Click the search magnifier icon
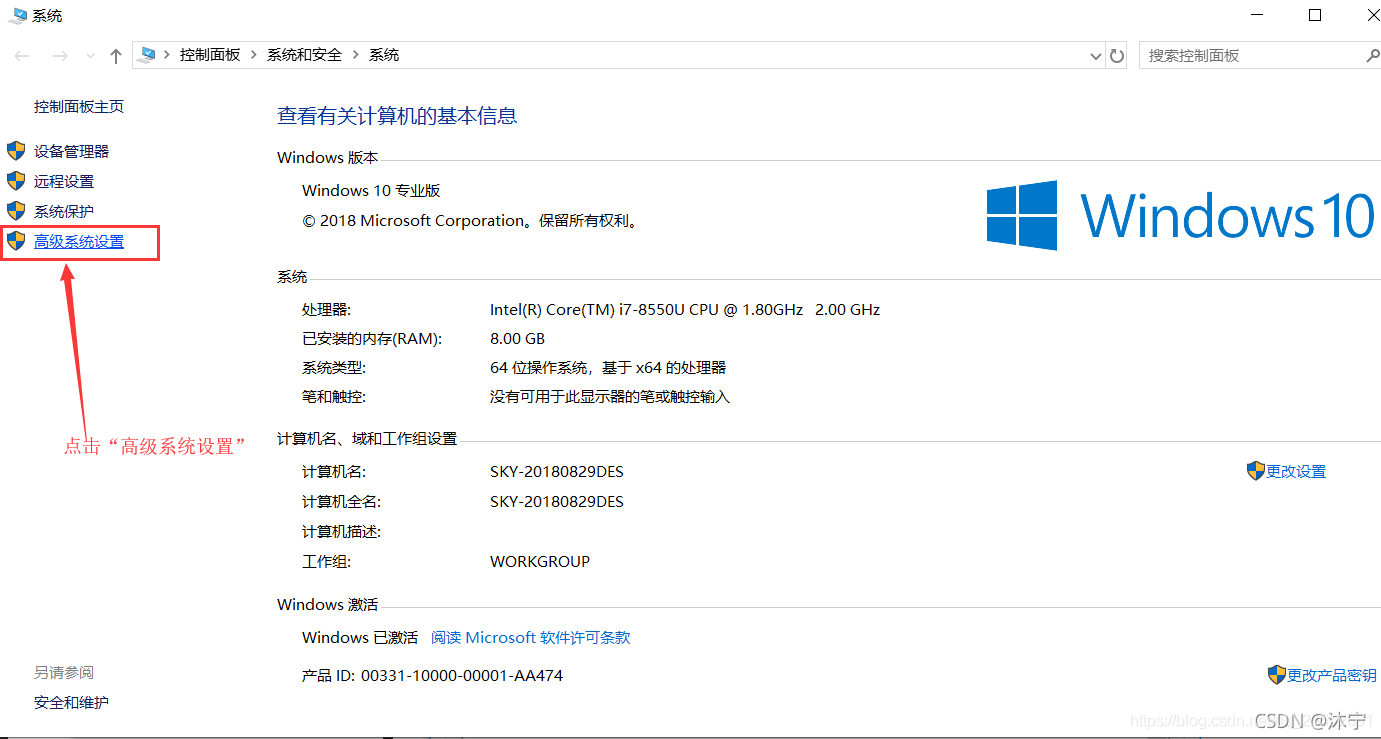 pyautogui.click(x=1372, y=55)
